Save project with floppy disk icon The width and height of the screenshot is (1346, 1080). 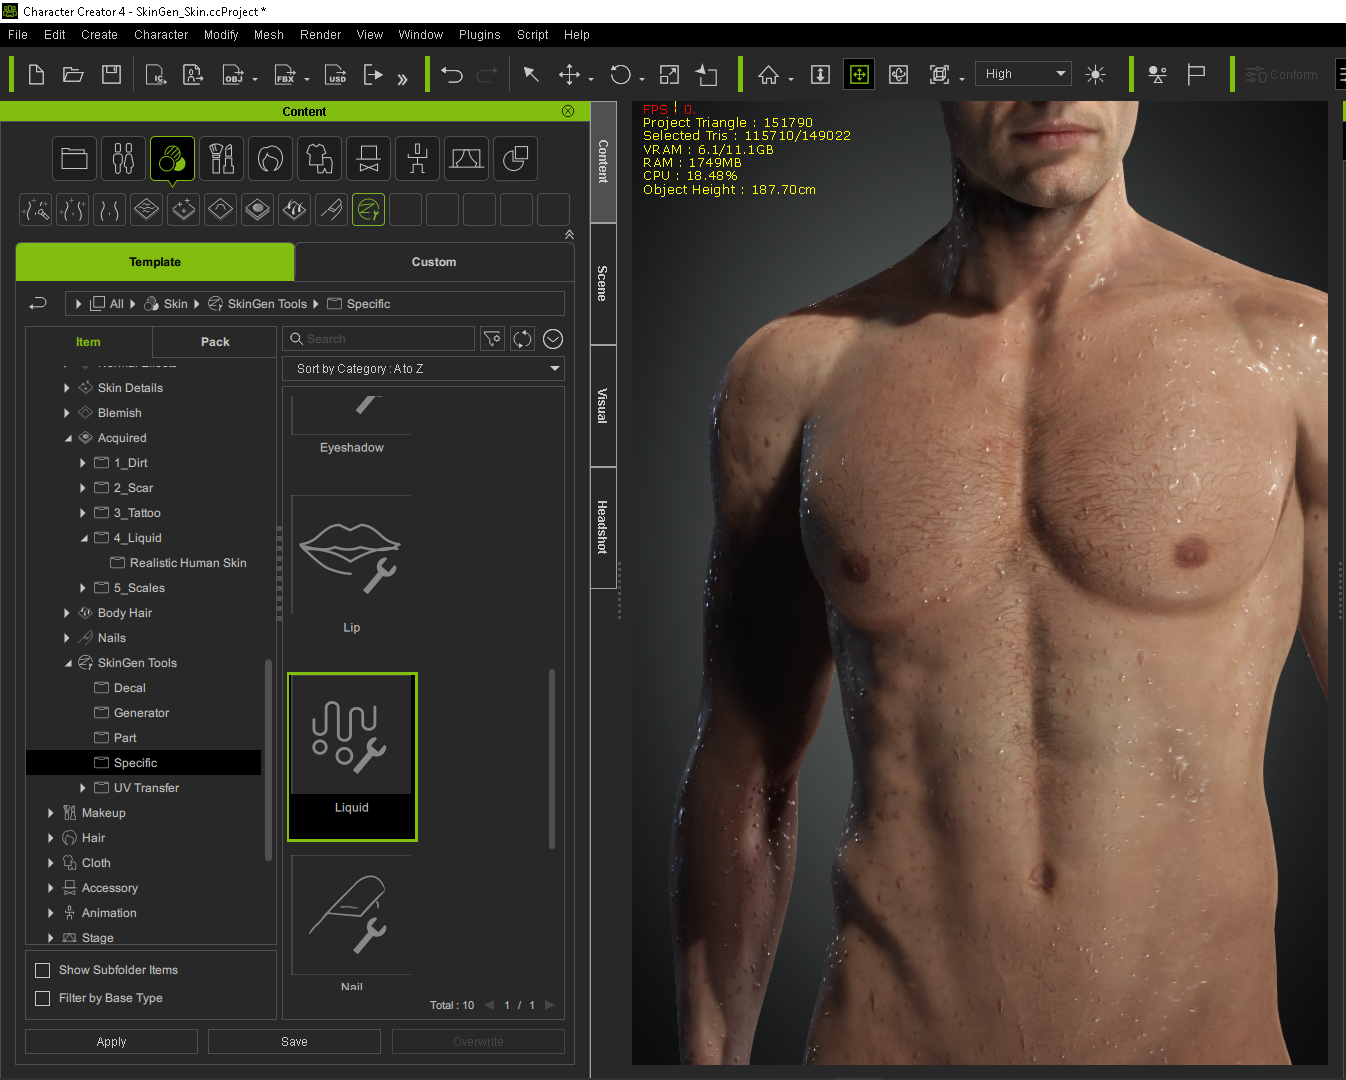click(x=111, y=75)
